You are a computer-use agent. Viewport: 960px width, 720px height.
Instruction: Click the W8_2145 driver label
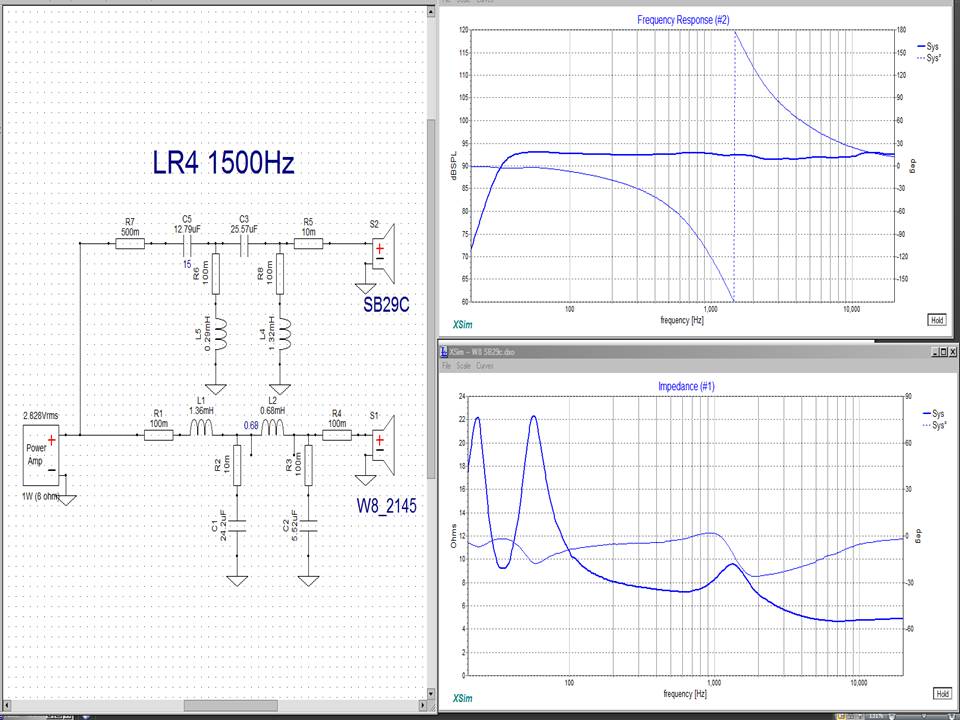coord(386,506)
